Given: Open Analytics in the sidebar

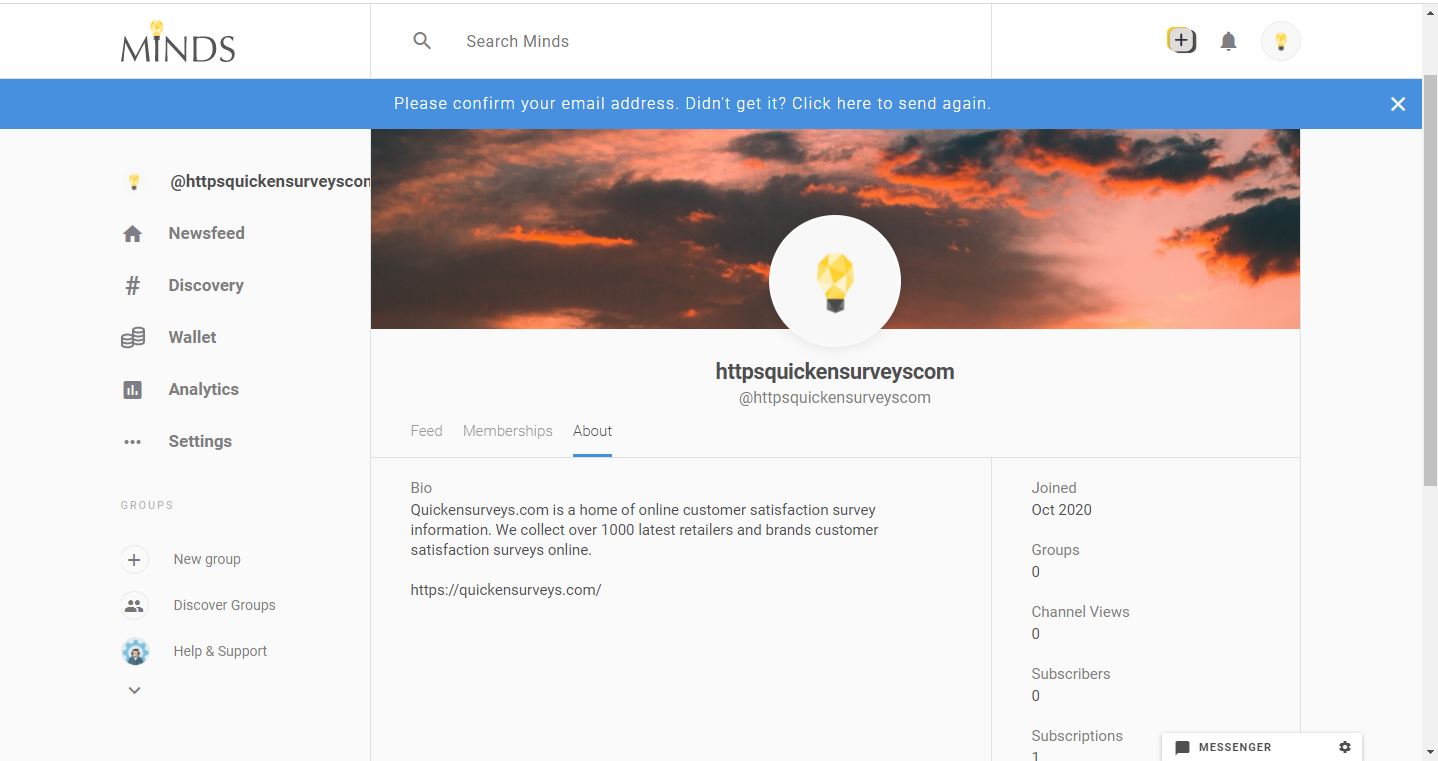Looking at the screenshot, I should pos(203,389).
